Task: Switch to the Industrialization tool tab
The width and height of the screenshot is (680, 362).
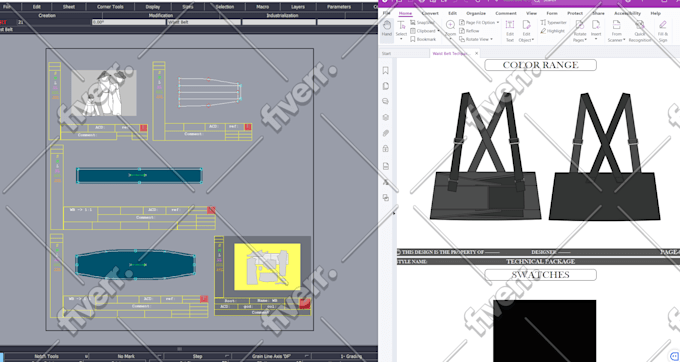Action: (282, 16)
